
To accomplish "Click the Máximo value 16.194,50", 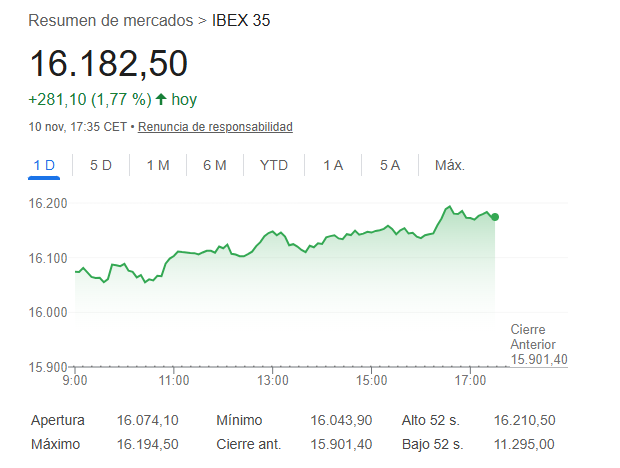I will coord(147,444).
